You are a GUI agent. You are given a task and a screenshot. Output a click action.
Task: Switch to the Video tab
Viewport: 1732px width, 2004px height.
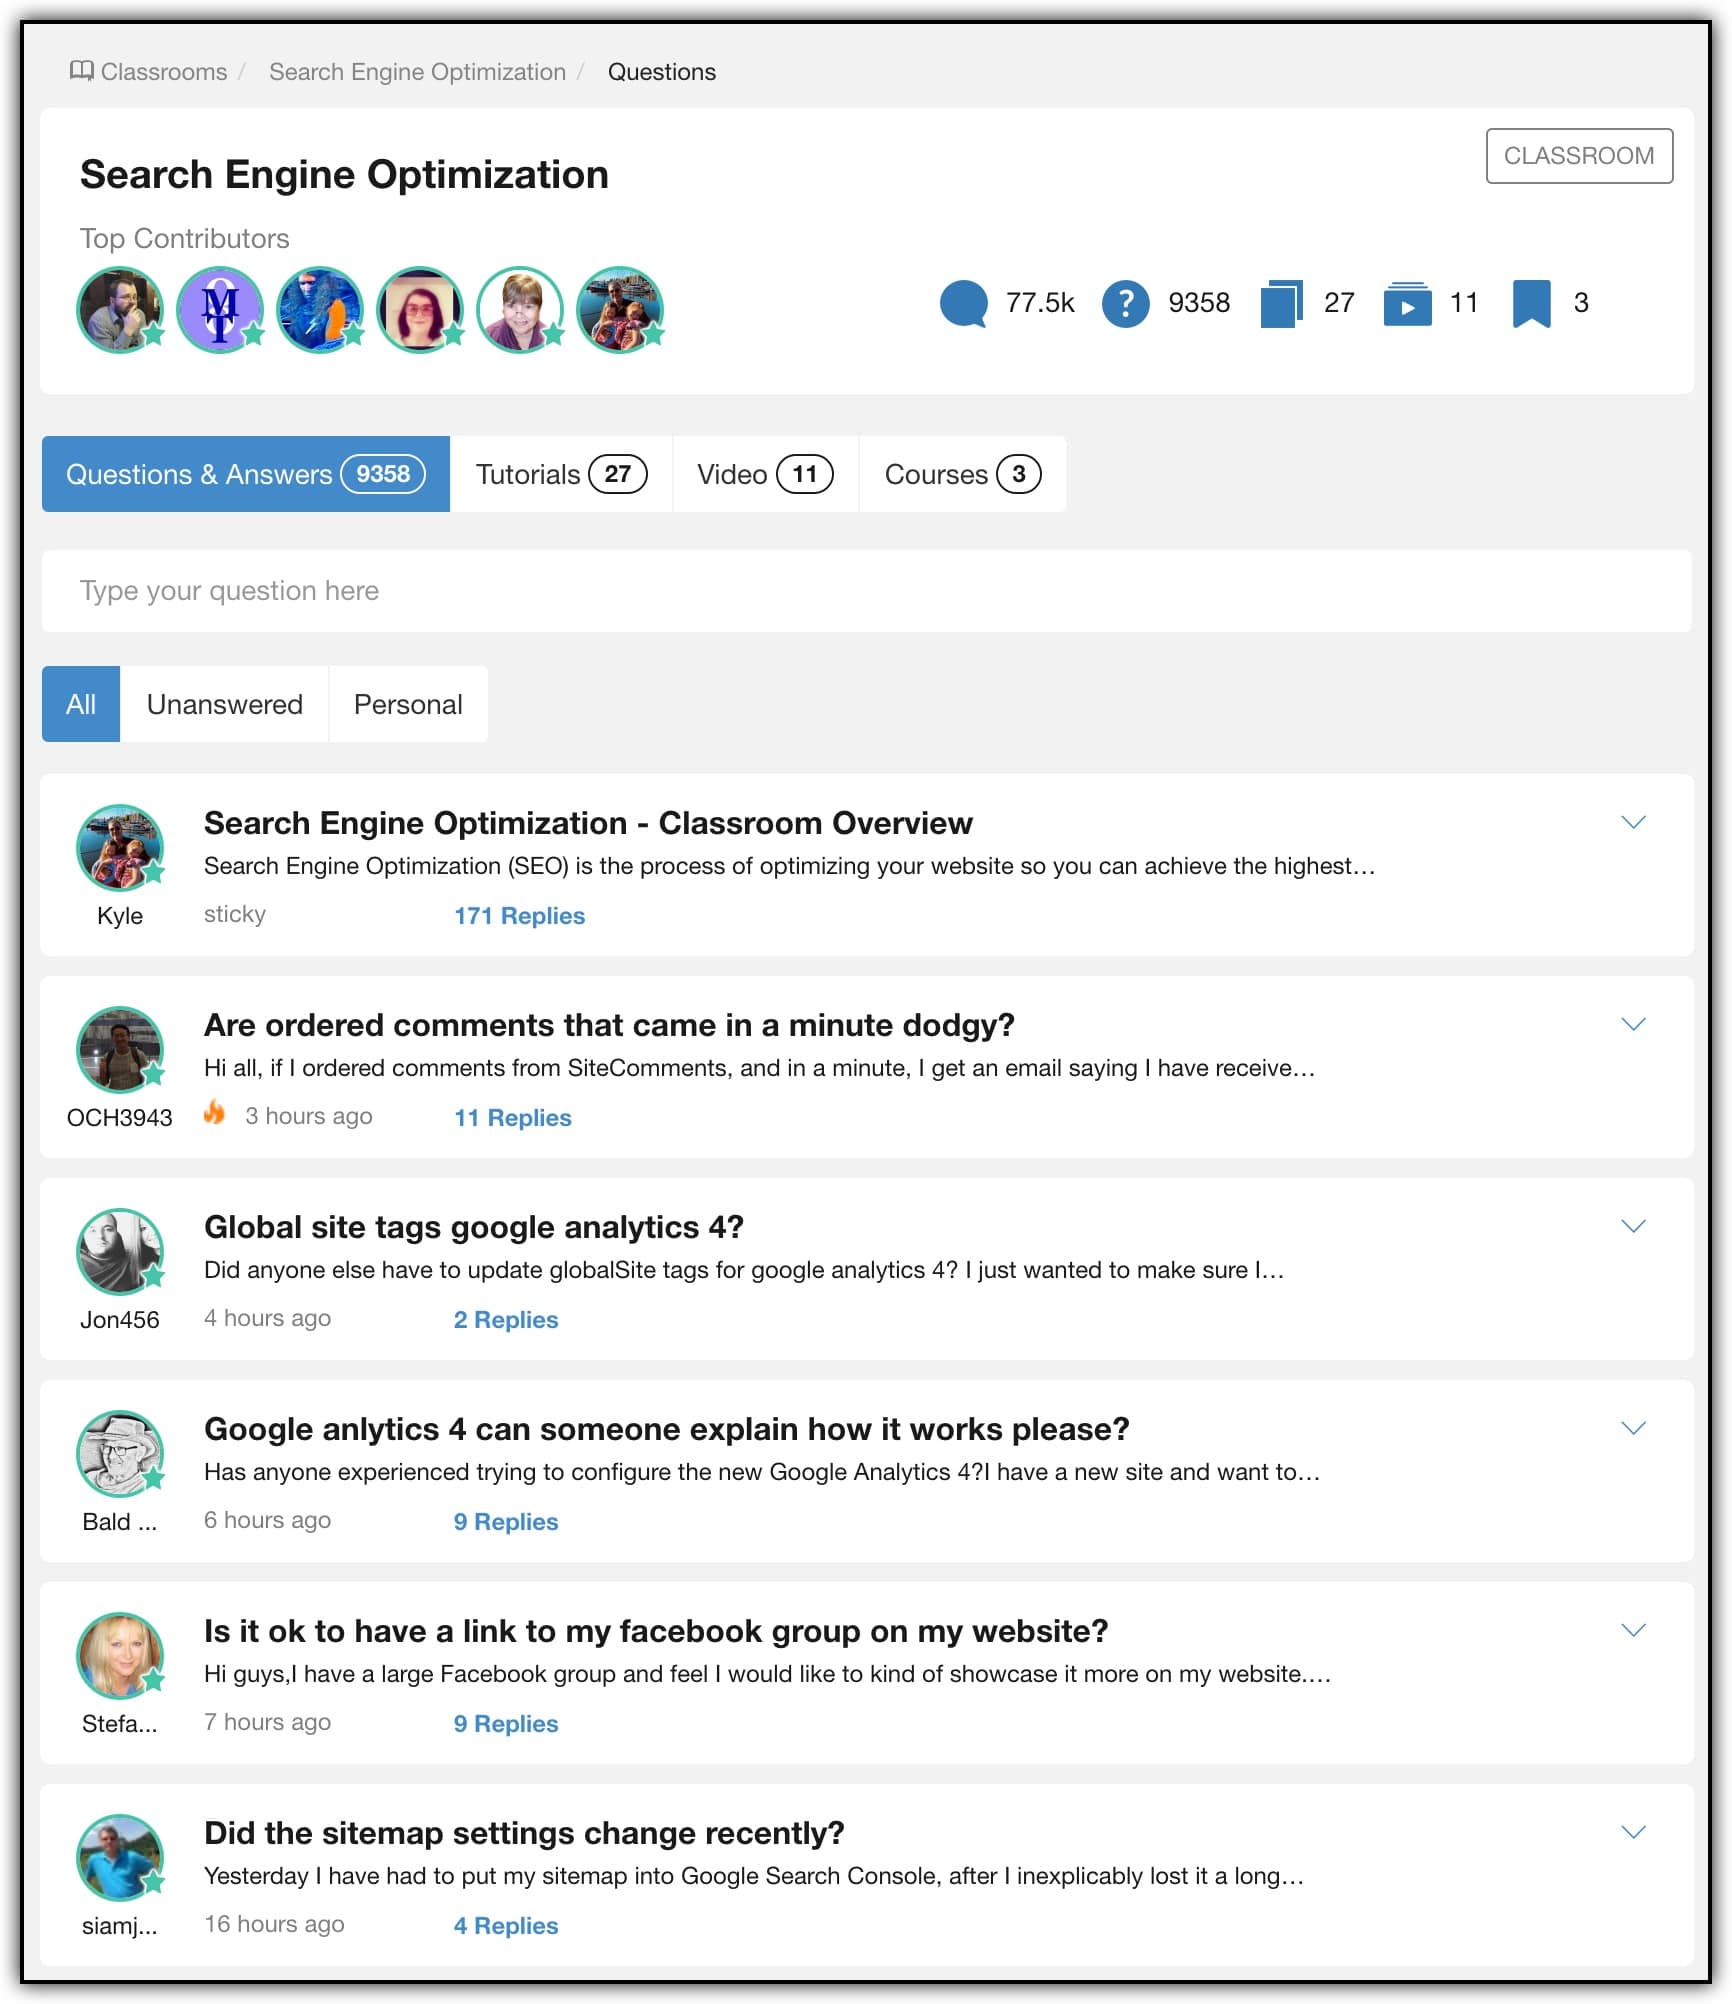click(764, 474)
